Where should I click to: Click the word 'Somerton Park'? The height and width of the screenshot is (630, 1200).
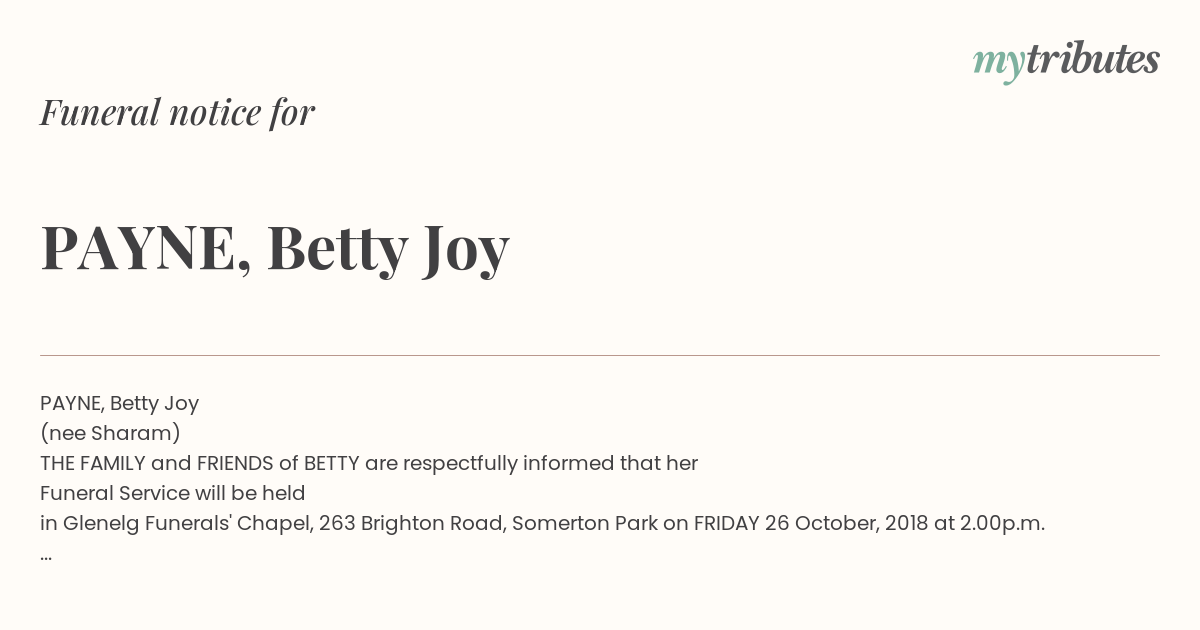point(585,523)
